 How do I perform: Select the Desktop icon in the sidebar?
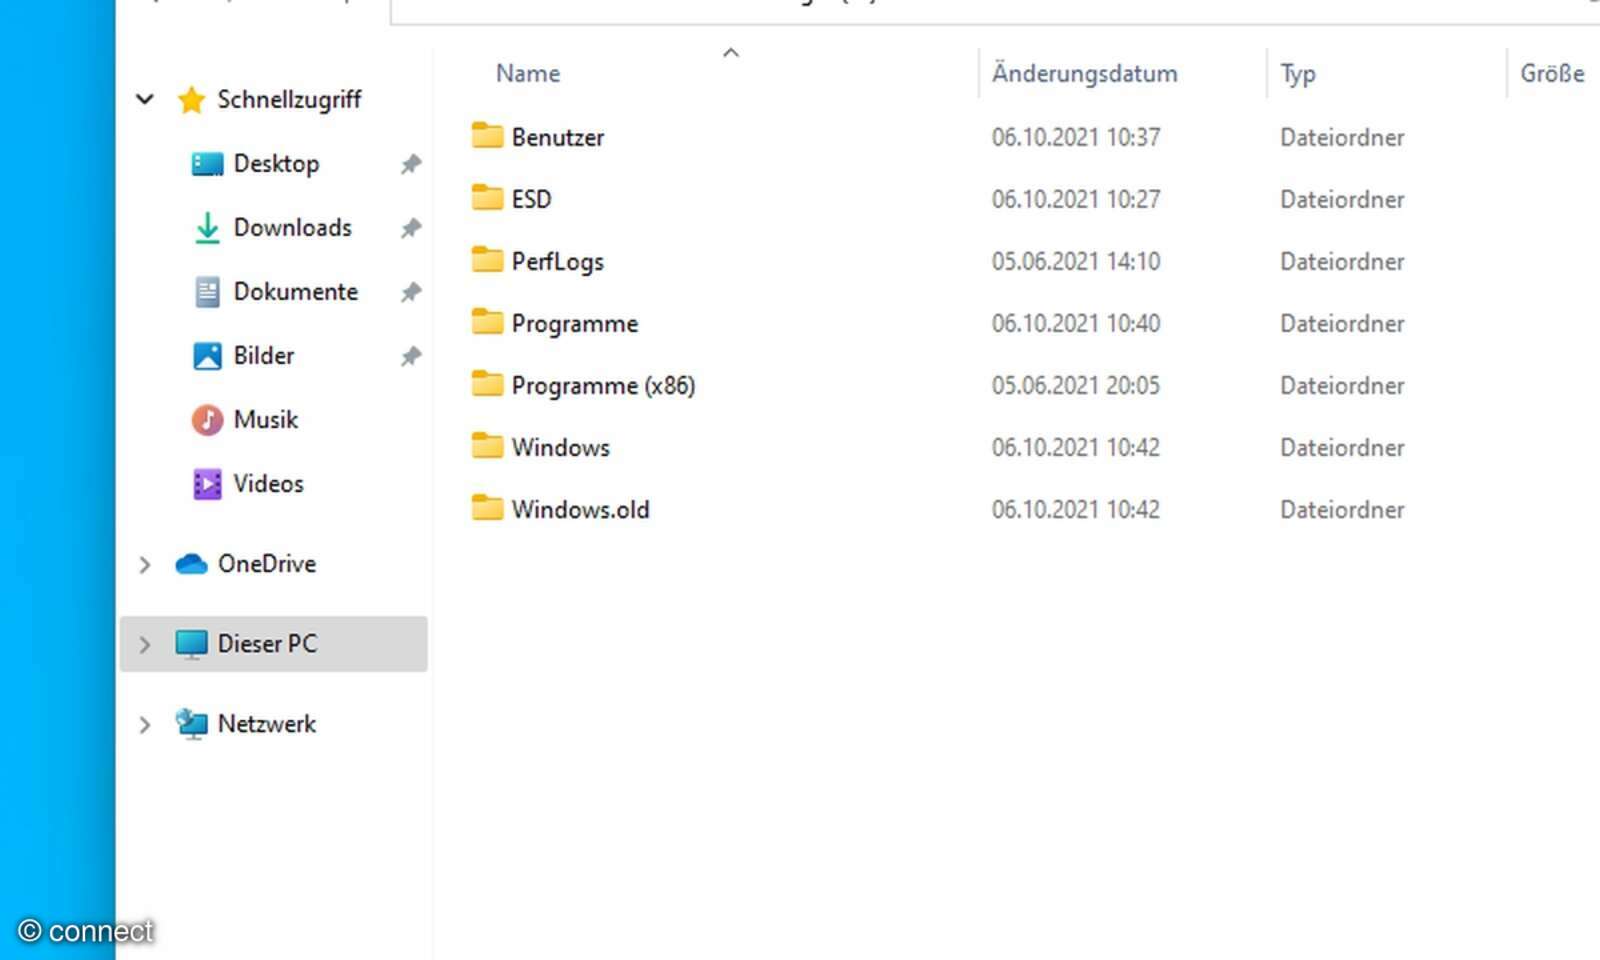click(206, 163)
